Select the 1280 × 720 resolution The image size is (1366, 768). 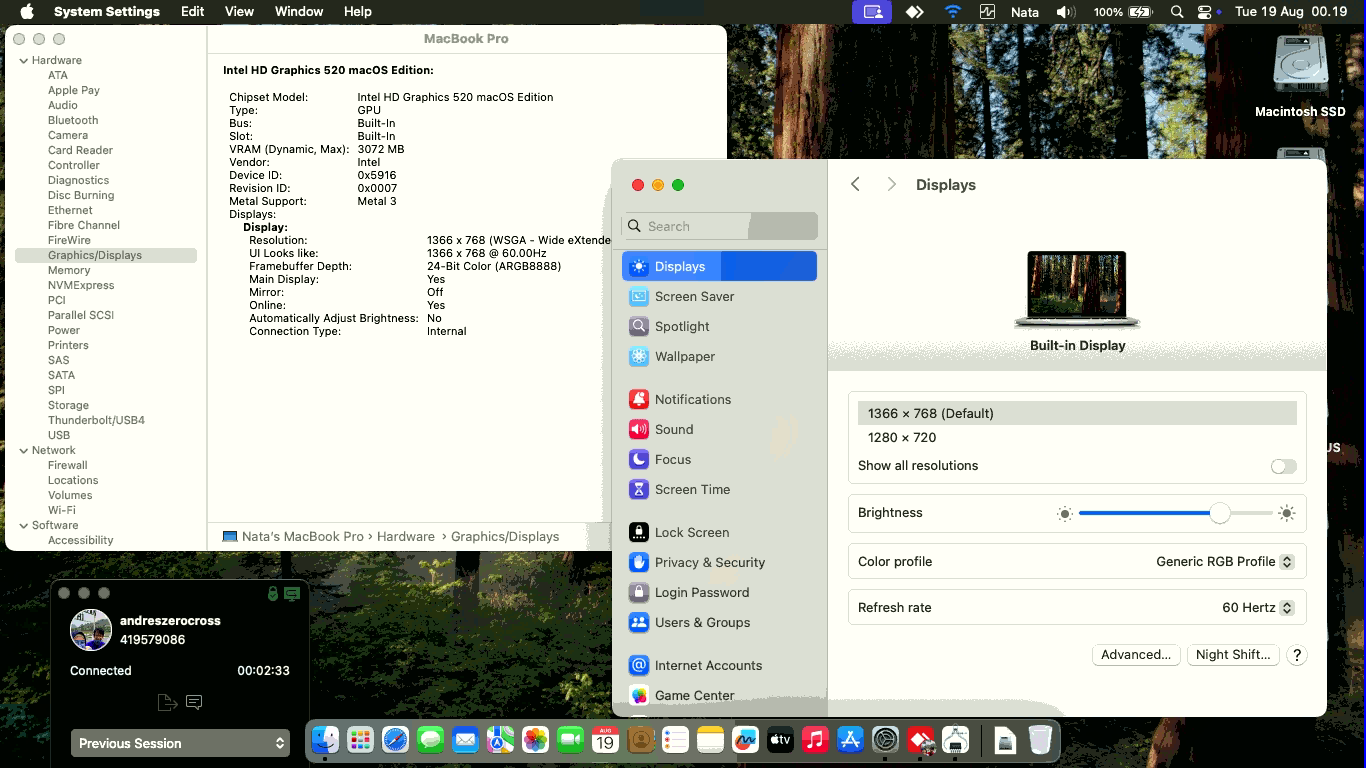point(902,438)
